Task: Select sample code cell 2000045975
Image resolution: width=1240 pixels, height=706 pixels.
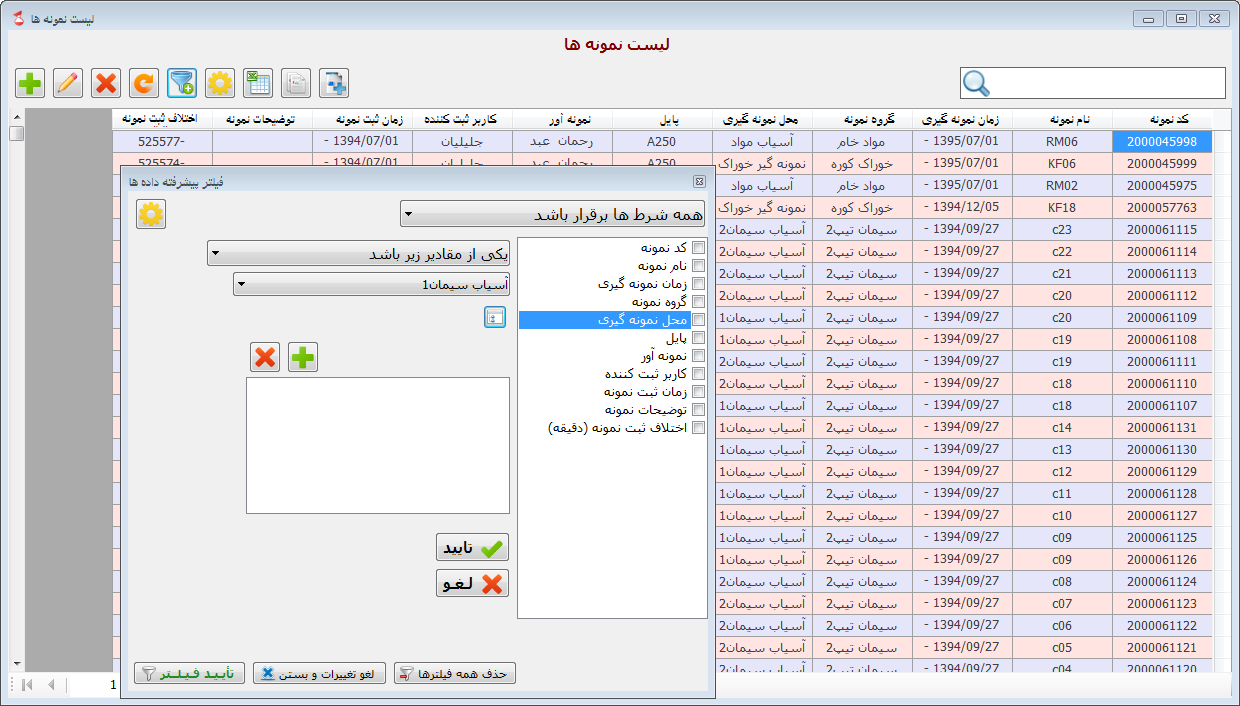Action: click(1162, 186)
